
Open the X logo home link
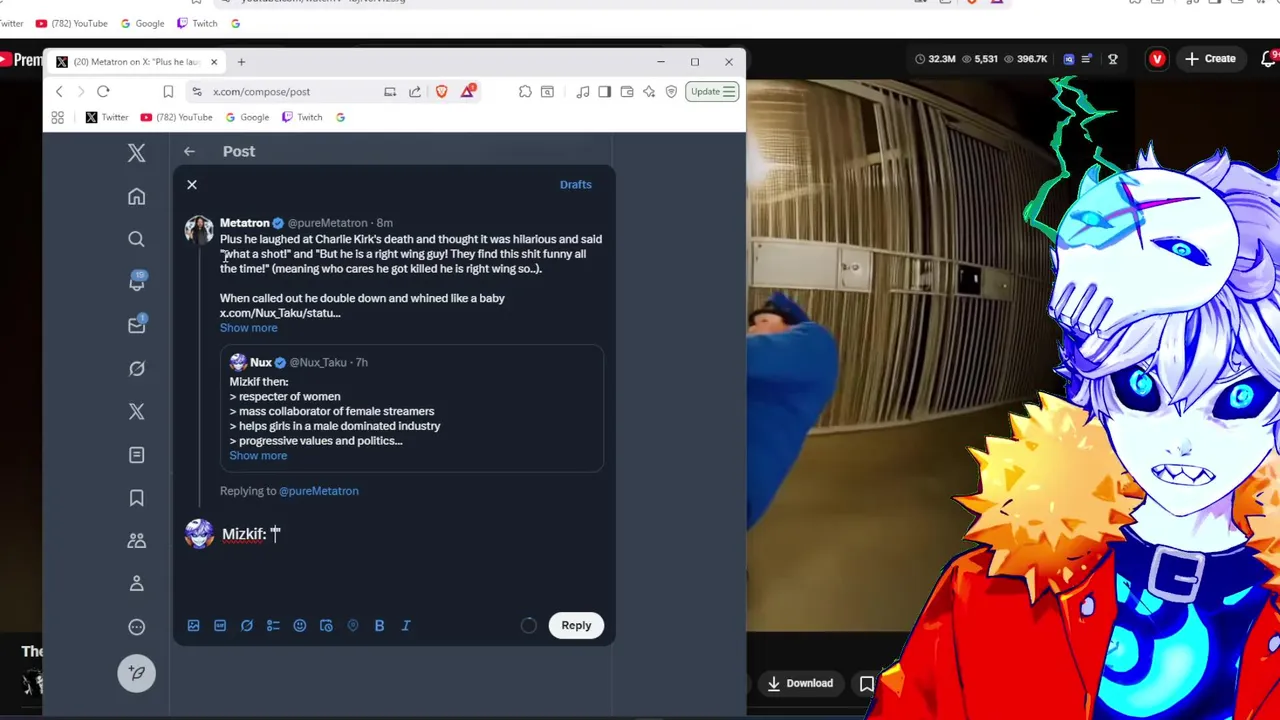[136, 152]
